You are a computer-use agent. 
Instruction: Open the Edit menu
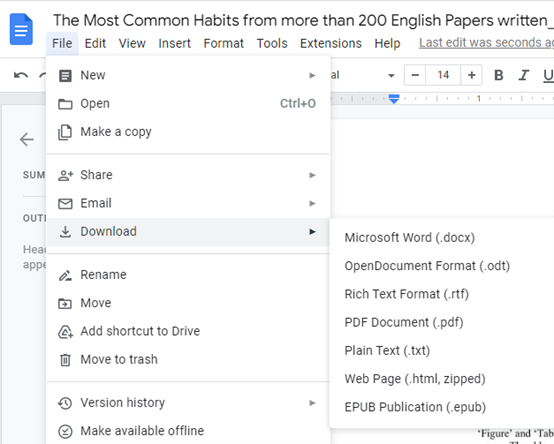pyautogui.click(x=95, y=43)
